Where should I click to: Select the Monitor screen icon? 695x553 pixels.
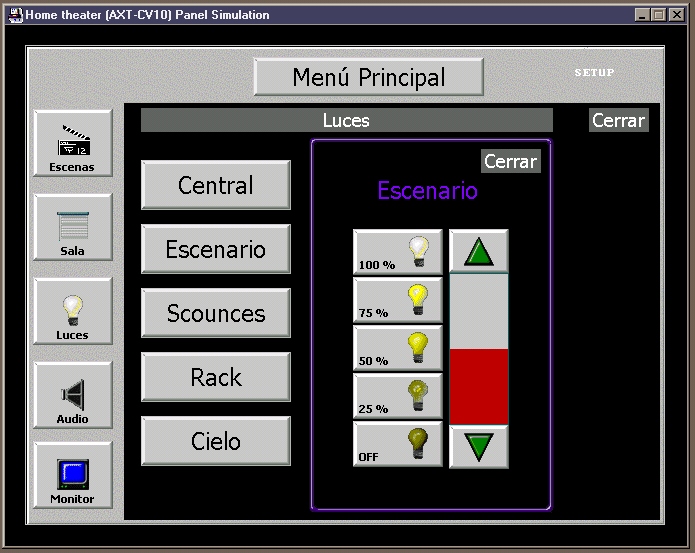(72, 477)
